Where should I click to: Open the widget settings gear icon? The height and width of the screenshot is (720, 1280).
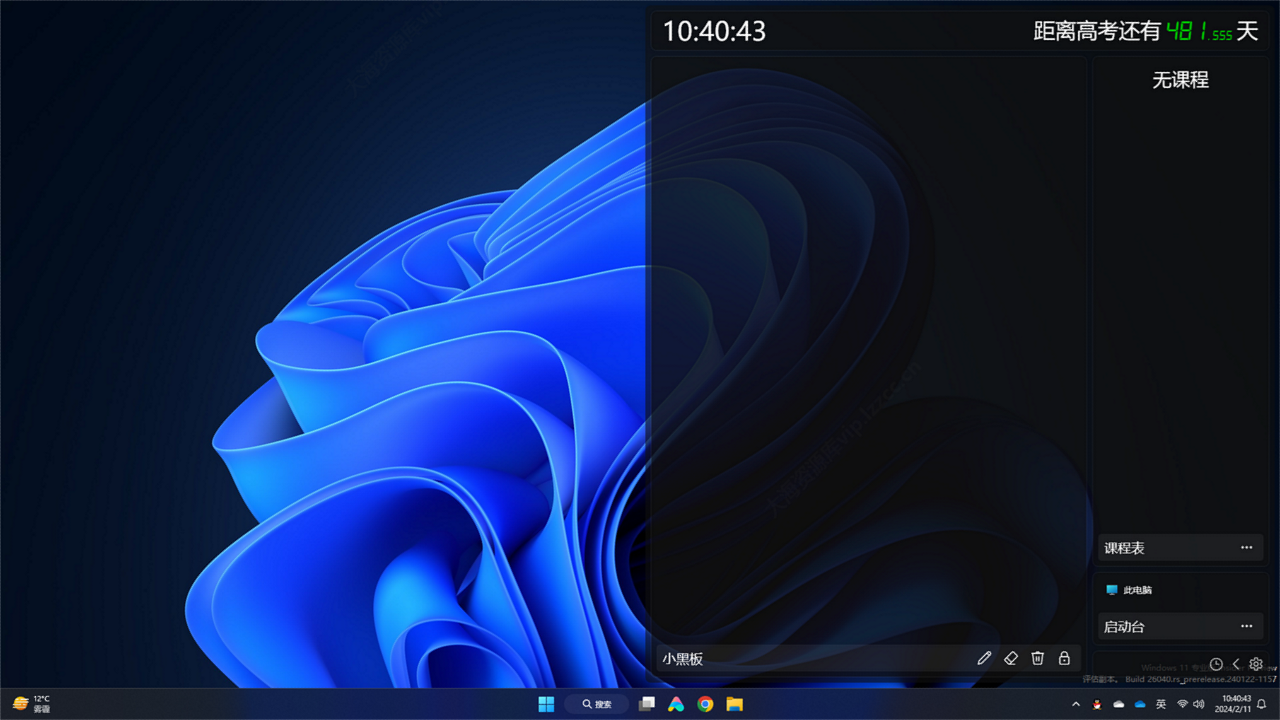[x=1256, y=664]
